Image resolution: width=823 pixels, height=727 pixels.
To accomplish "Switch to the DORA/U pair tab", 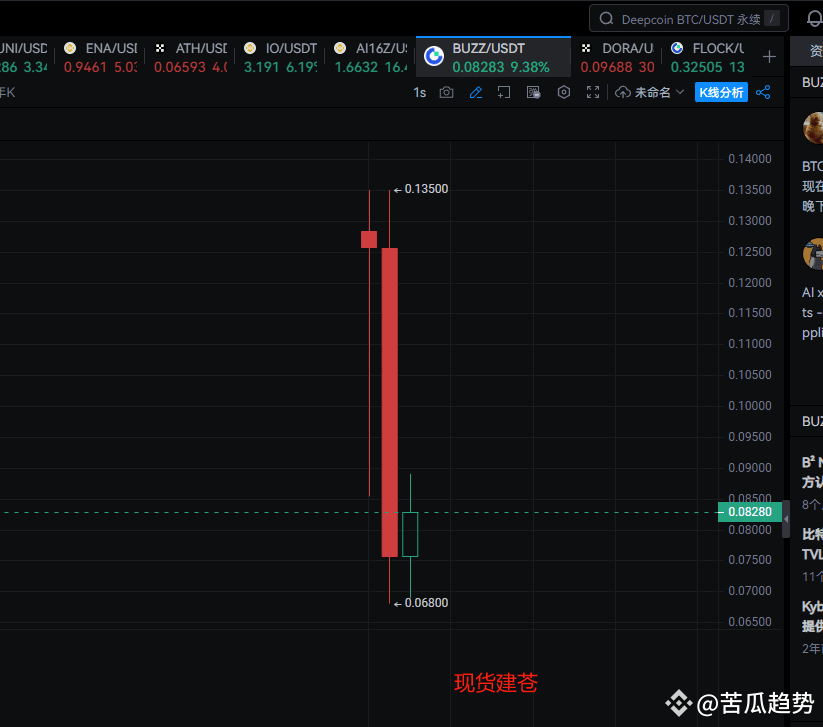I will [618, 57].
